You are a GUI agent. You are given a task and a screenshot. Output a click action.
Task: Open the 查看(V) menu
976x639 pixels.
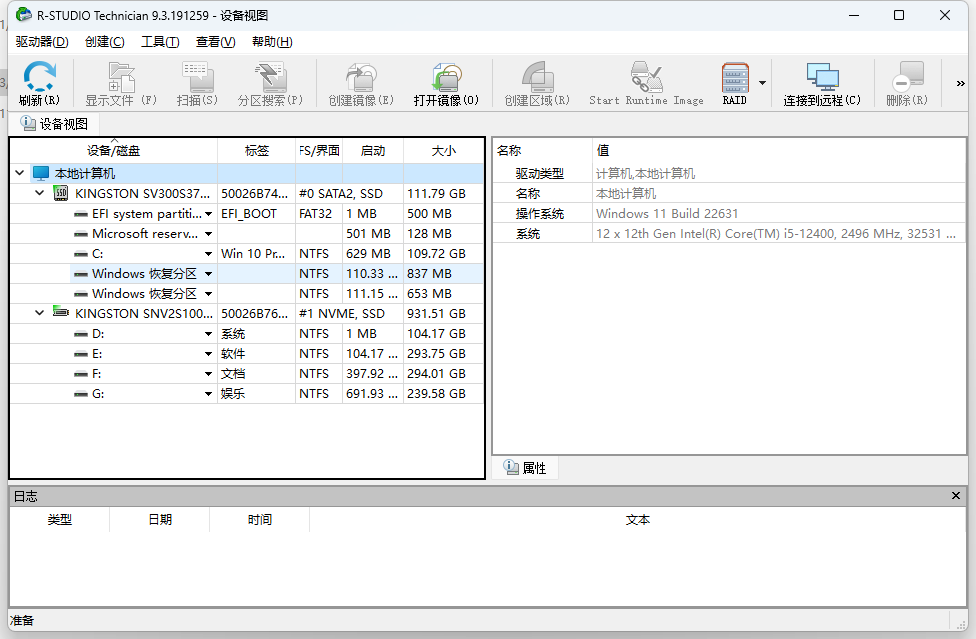click(x=215, y=42)
